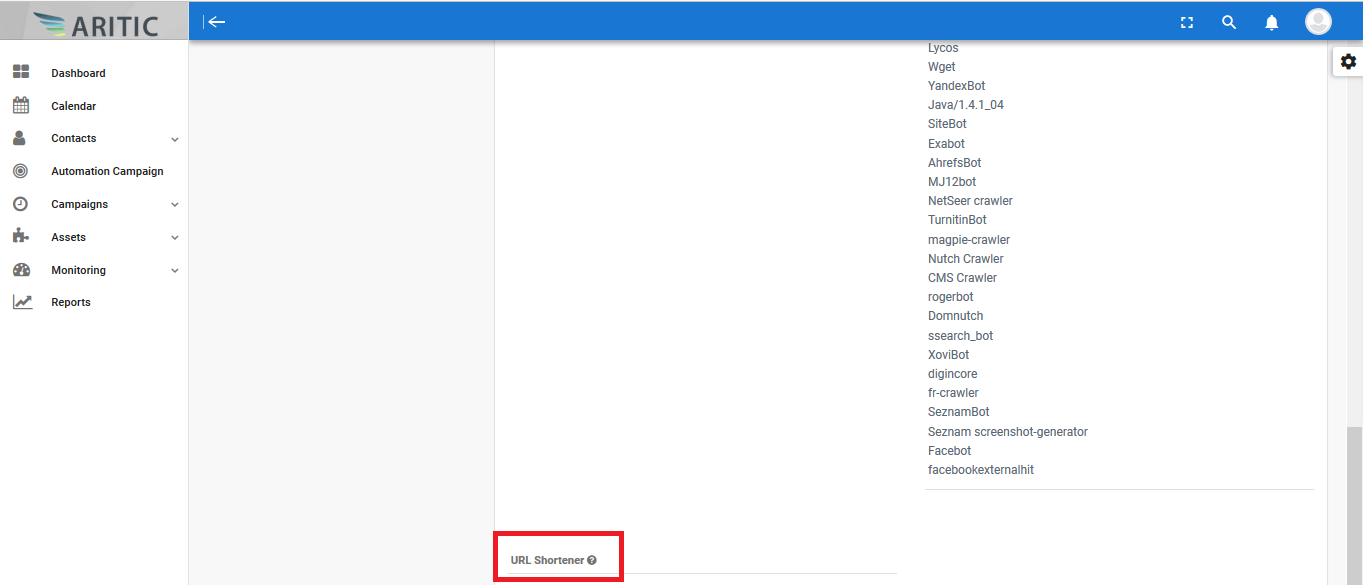The height and width of the screenshot is (585, 1363).
Task: Open the Reports menu item
Action: coord(71,302)
